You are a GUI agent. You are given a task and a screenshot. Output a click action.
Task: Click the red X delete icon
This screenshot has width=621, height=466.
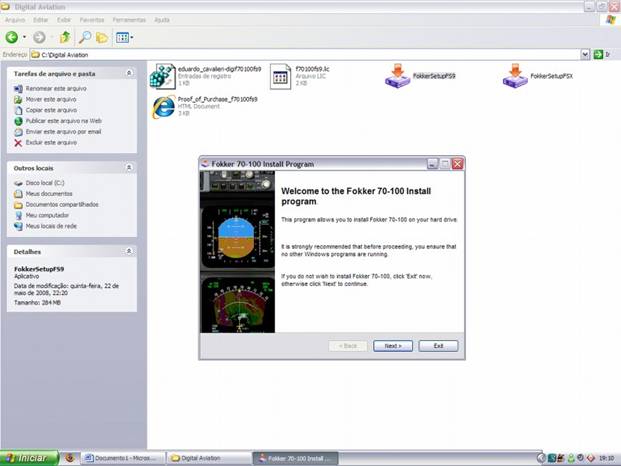click(x=18, y=143)
